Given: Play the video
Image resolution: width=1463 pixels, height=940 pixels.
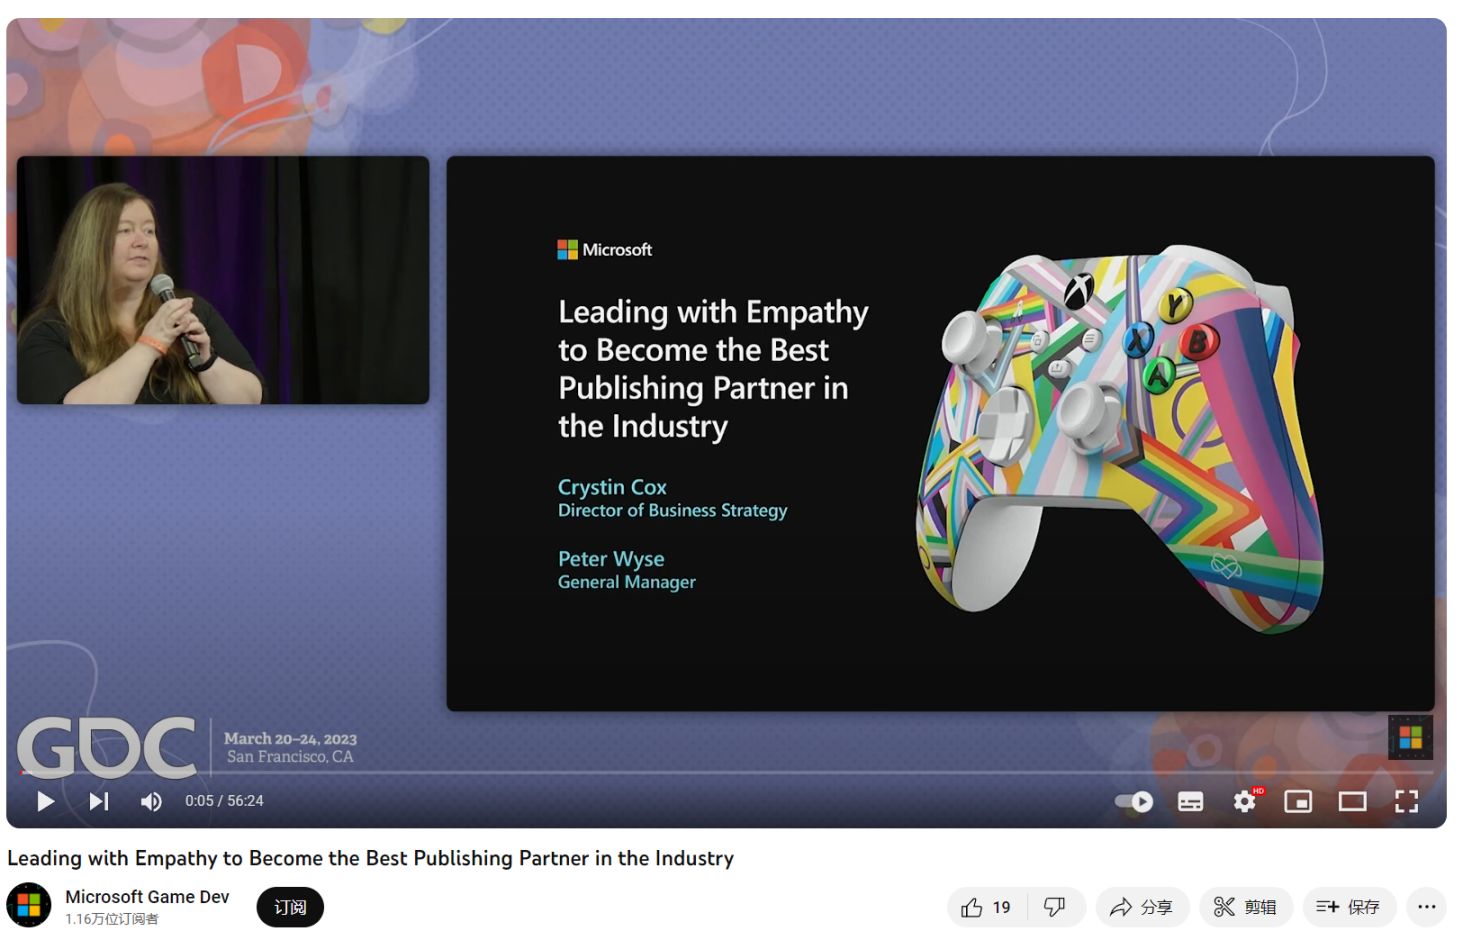Looking at the screenshot, I should pyautogui.click(x=45, y=801).
